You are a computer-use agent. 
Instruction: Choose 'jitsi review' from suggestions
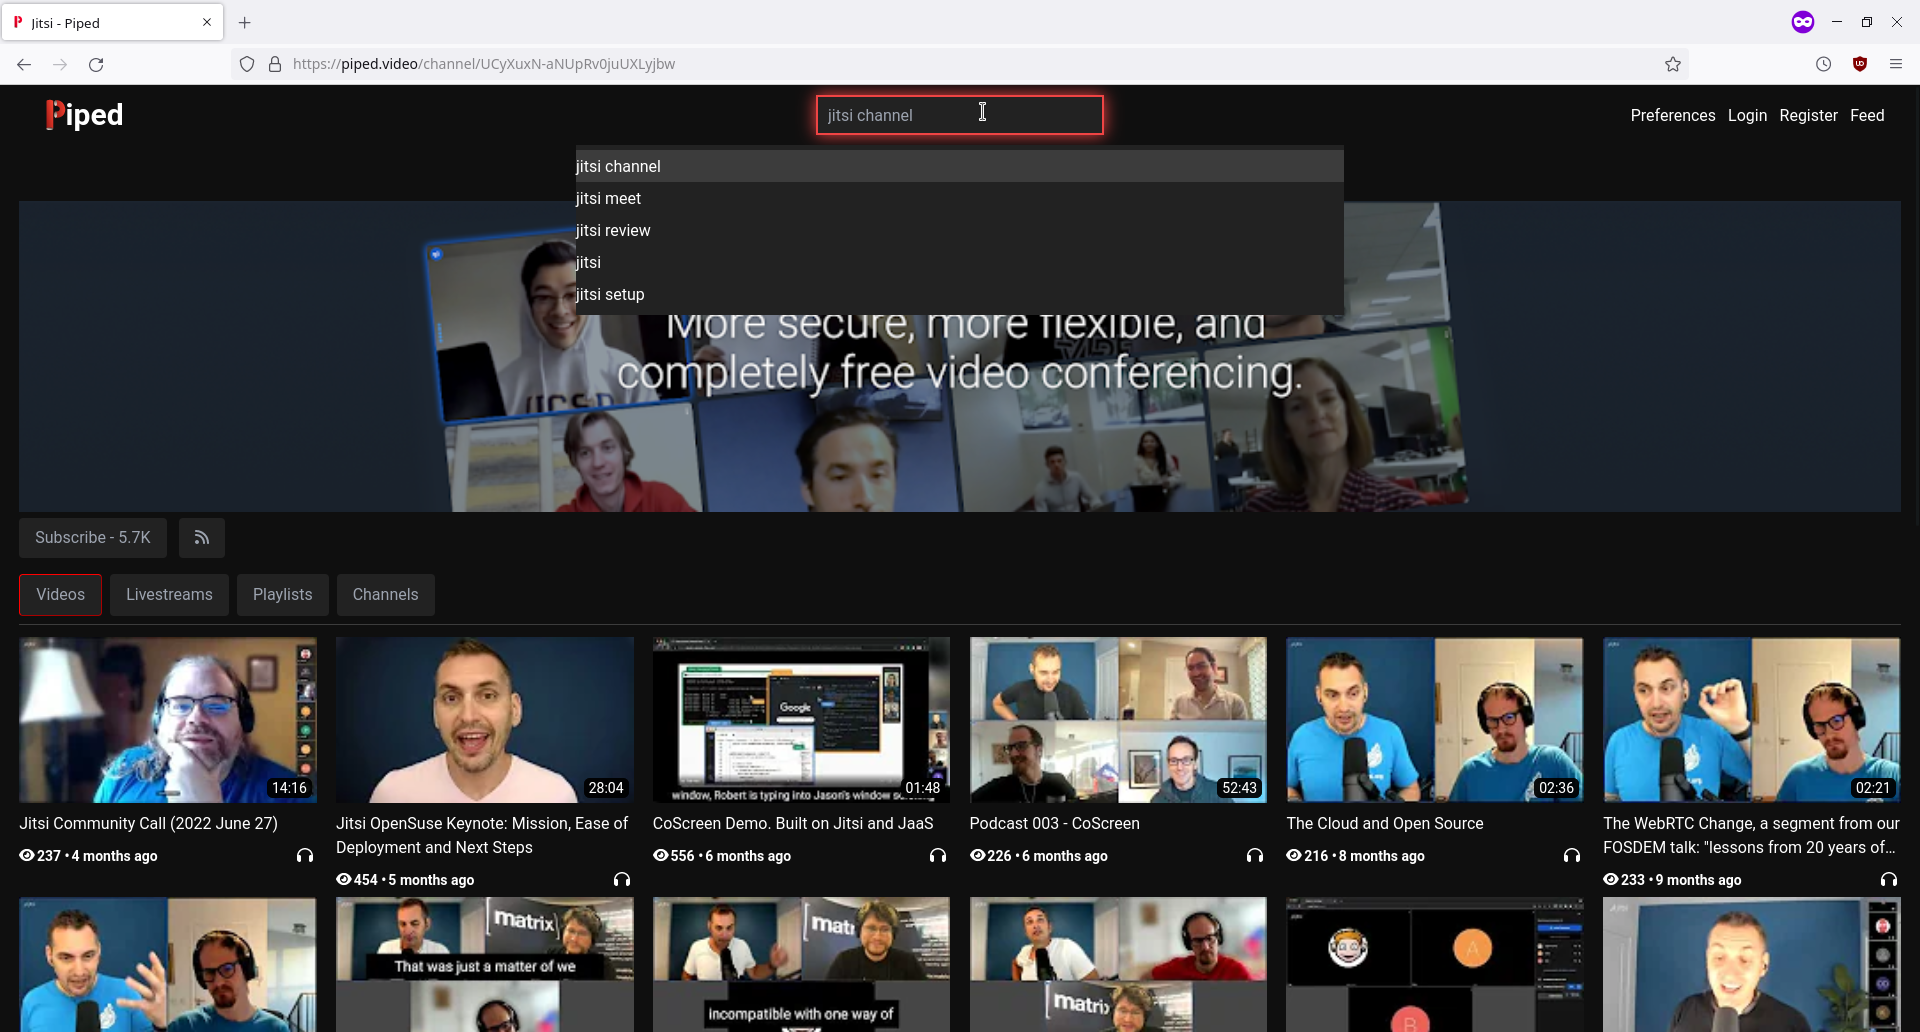point(613,231)
